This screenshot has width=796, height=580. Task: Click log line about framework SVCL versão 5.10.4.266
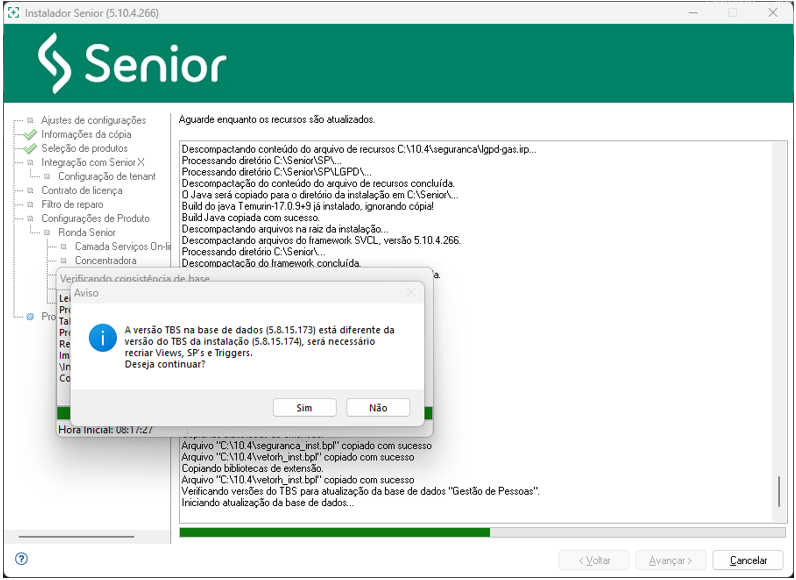[x=321, y=241]
